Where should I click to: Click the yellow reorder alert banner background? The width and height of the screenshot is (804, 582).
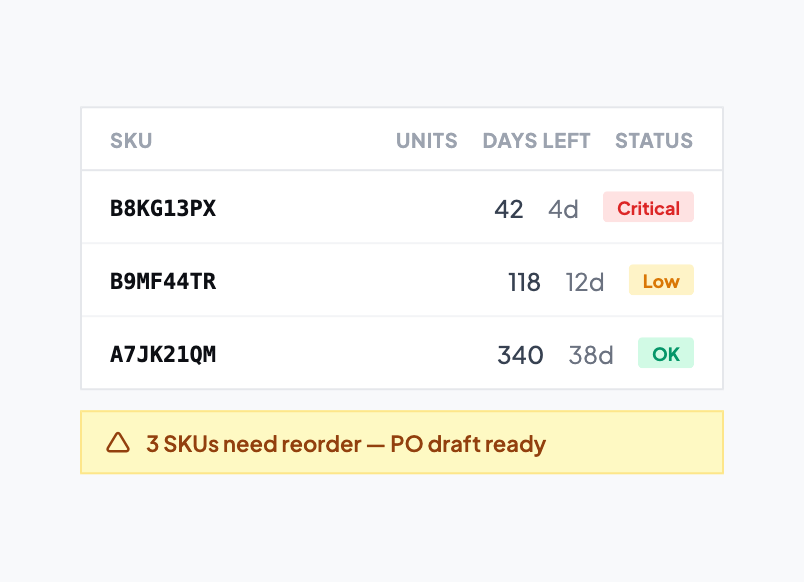tap(402, 442)
